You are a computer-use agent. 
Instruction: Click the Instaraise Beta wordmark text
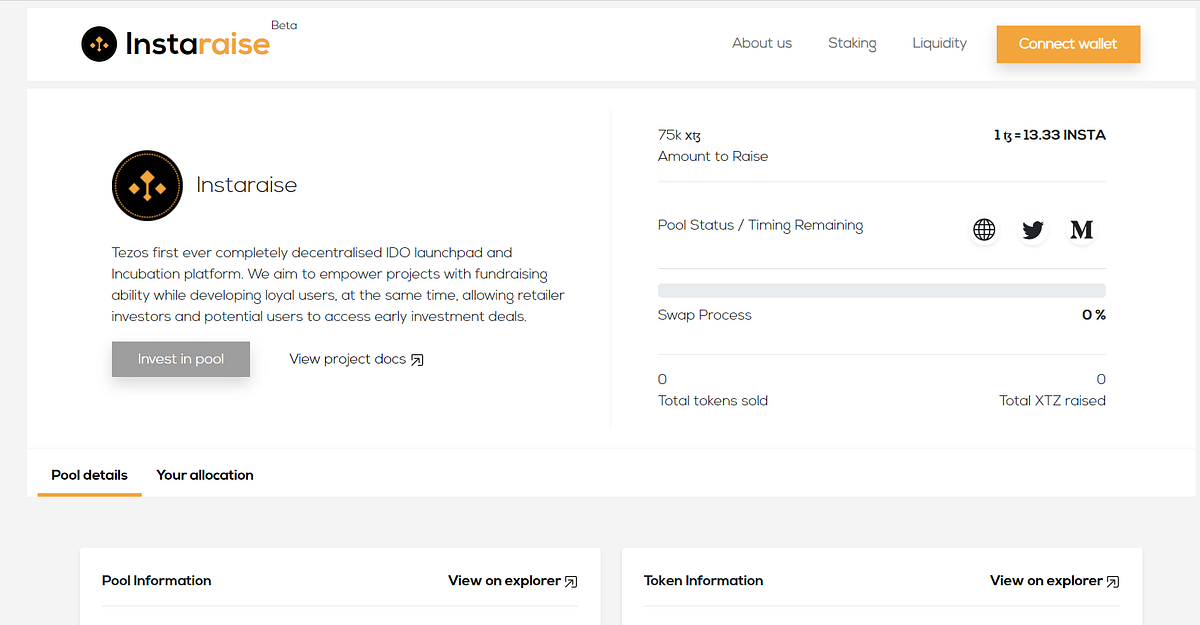pos(198,43)
